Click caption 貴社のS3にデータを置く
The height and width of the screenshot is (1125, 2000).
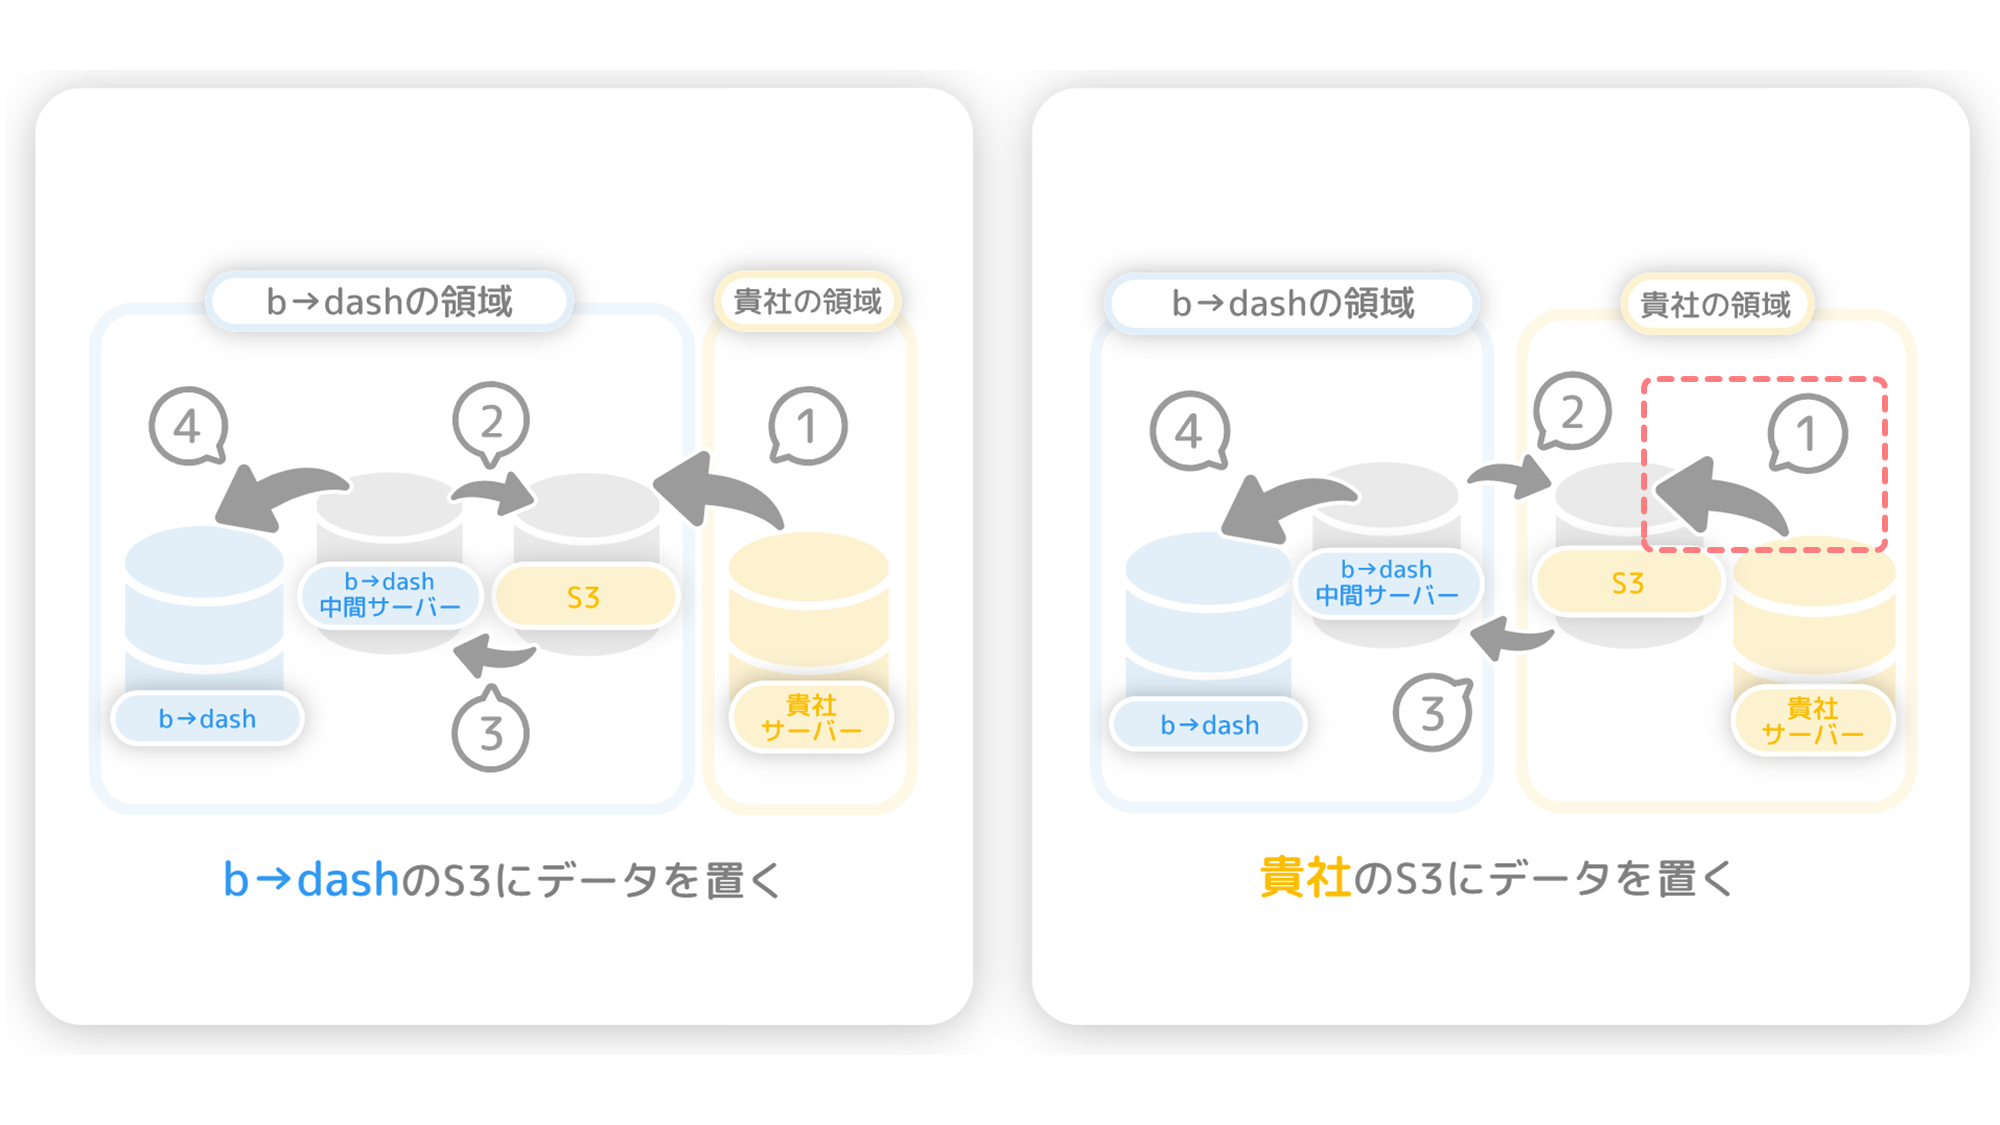coord(1497,877)
